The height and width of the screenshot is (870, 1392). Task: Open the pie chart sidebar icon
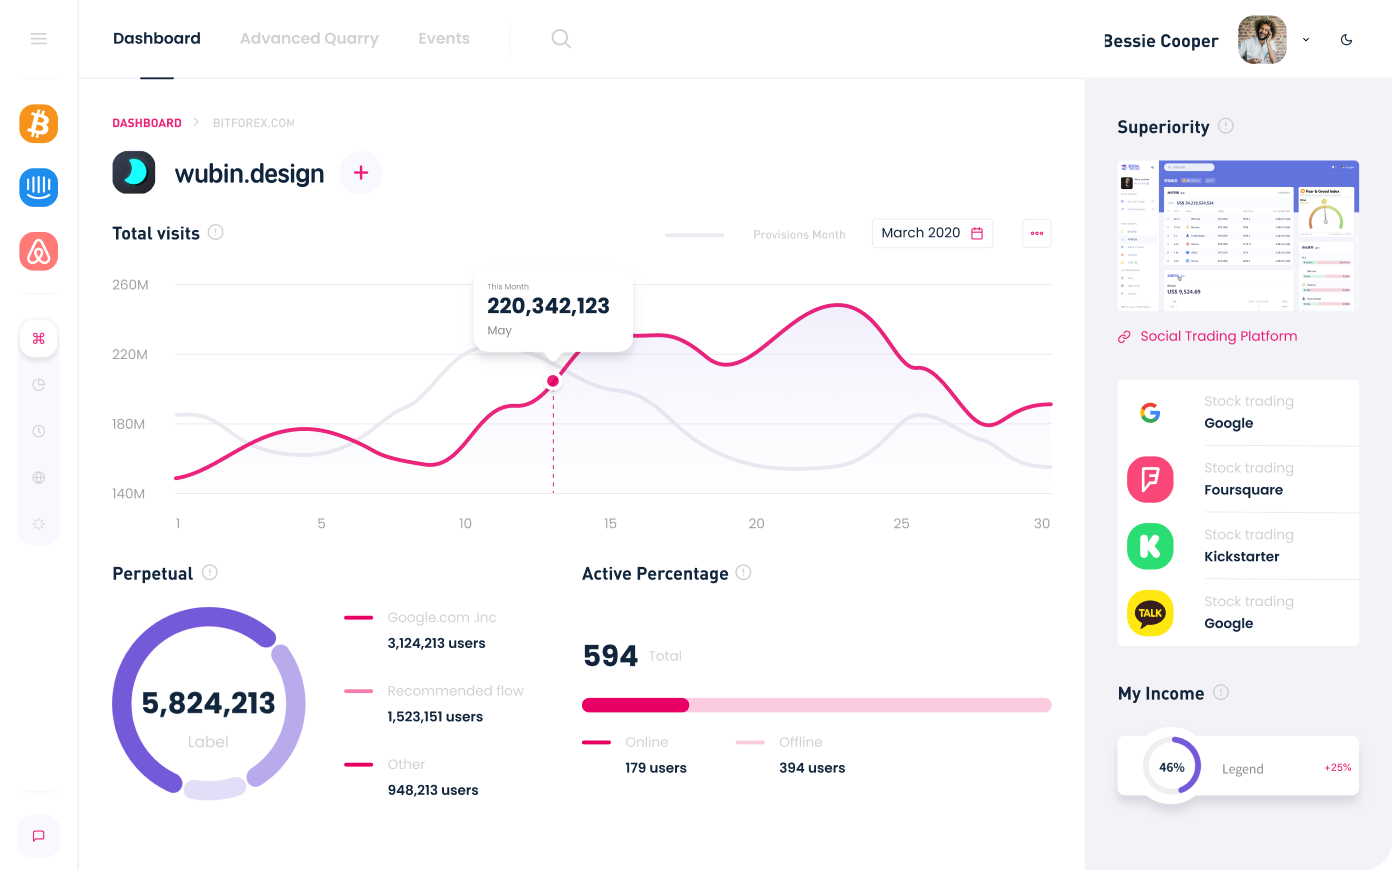pos(39,384)
